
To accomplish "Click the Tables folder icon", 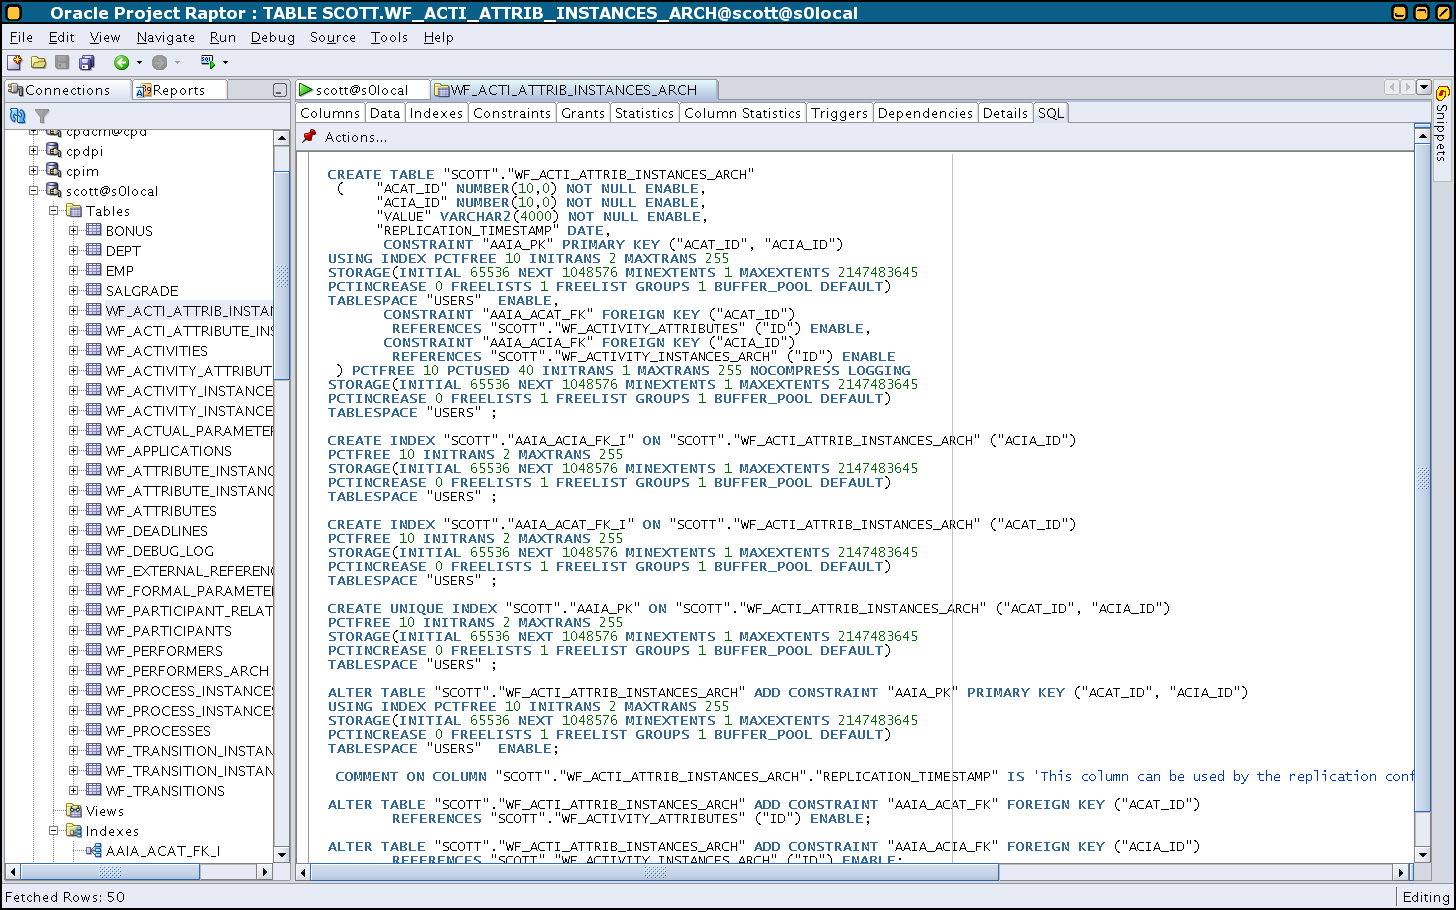I will (x=74, y=211).
